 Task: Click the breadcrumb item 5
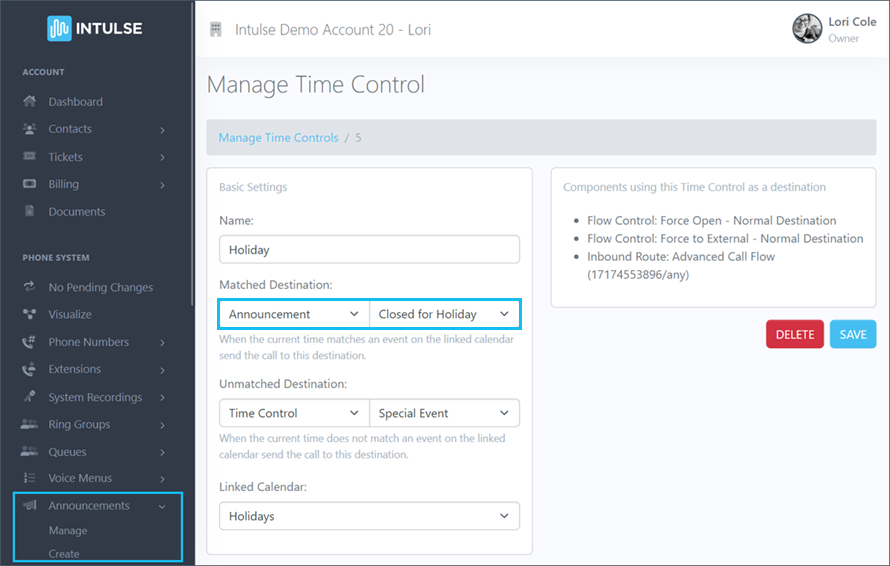click(358, 137)
